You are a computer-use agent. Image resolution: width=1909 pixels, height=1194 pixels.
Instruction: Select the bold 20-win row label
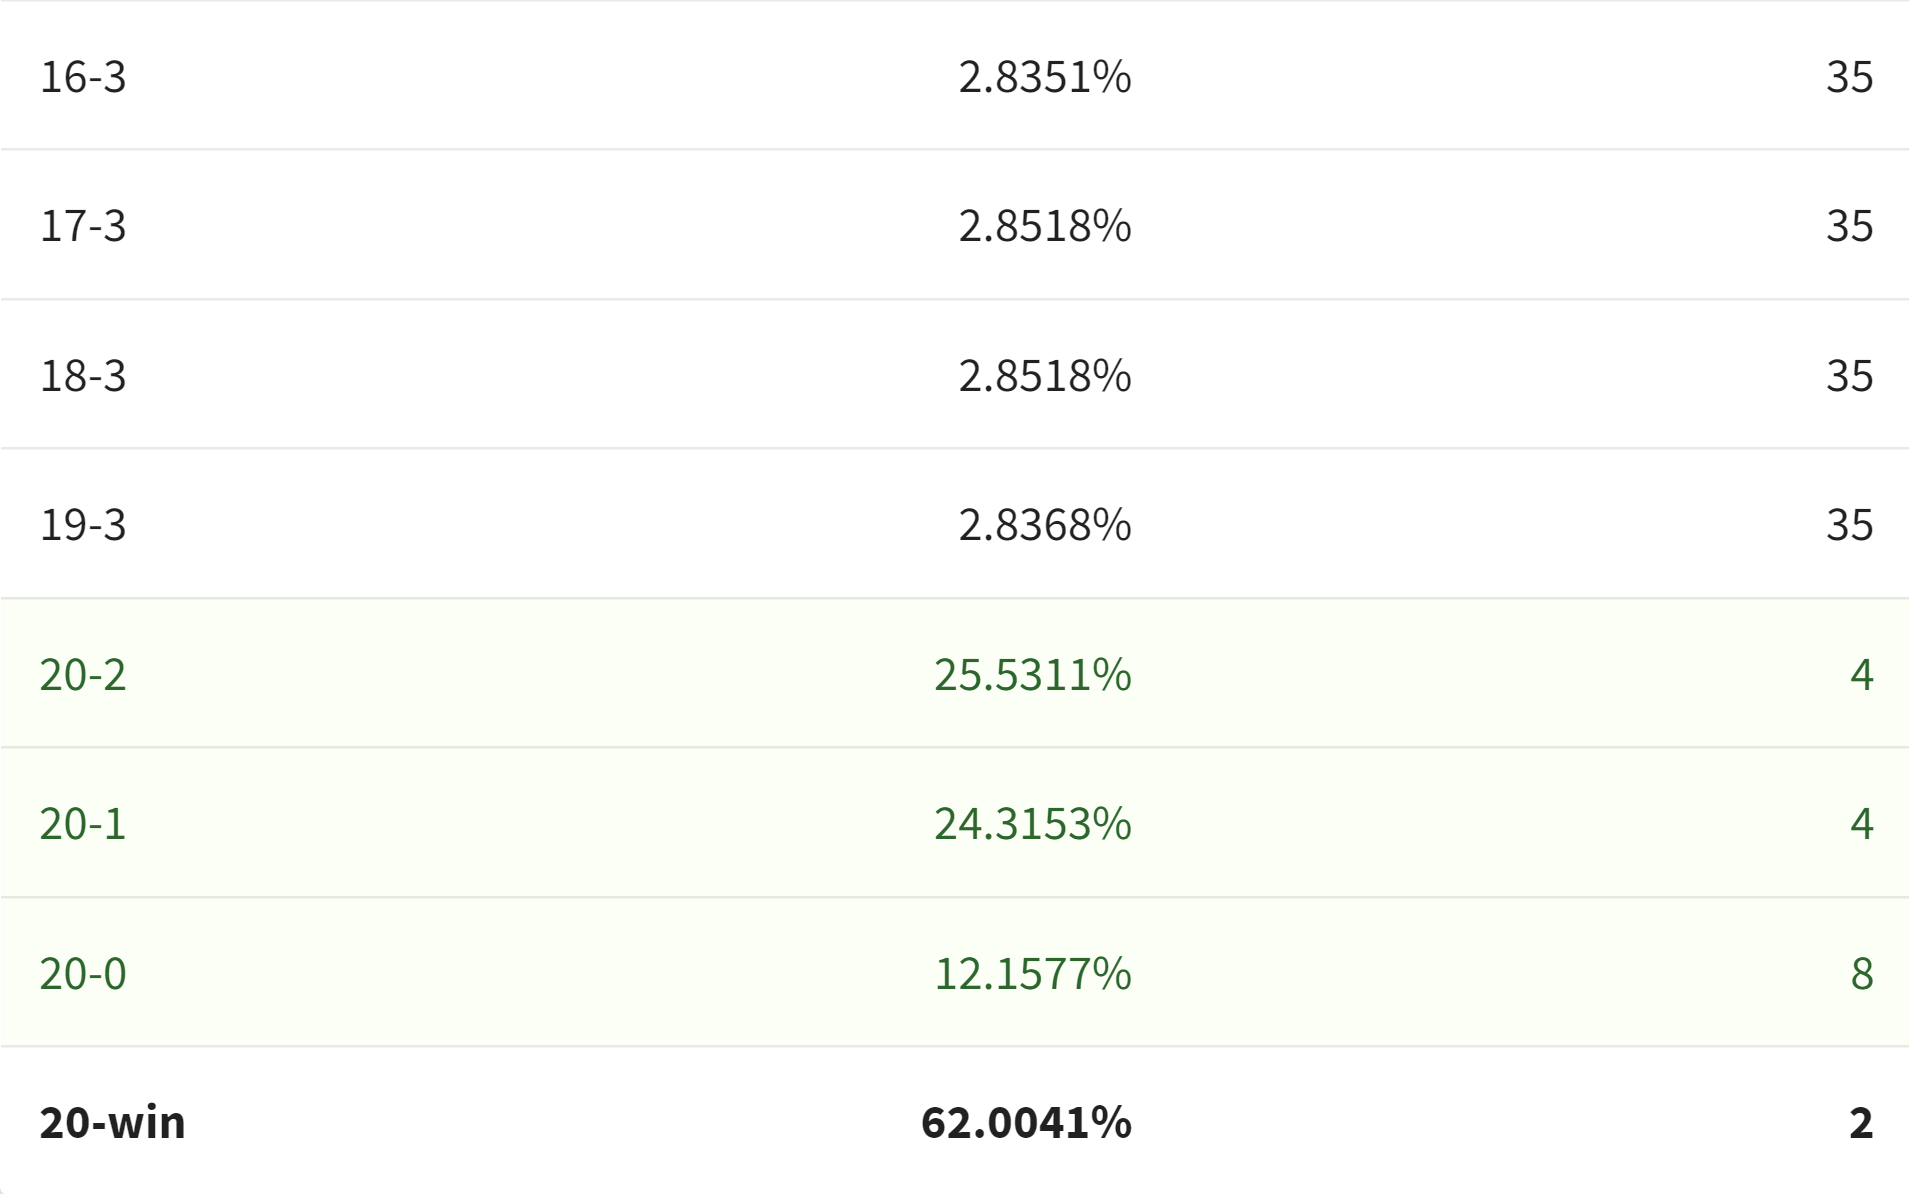[x=112, y=1123]
